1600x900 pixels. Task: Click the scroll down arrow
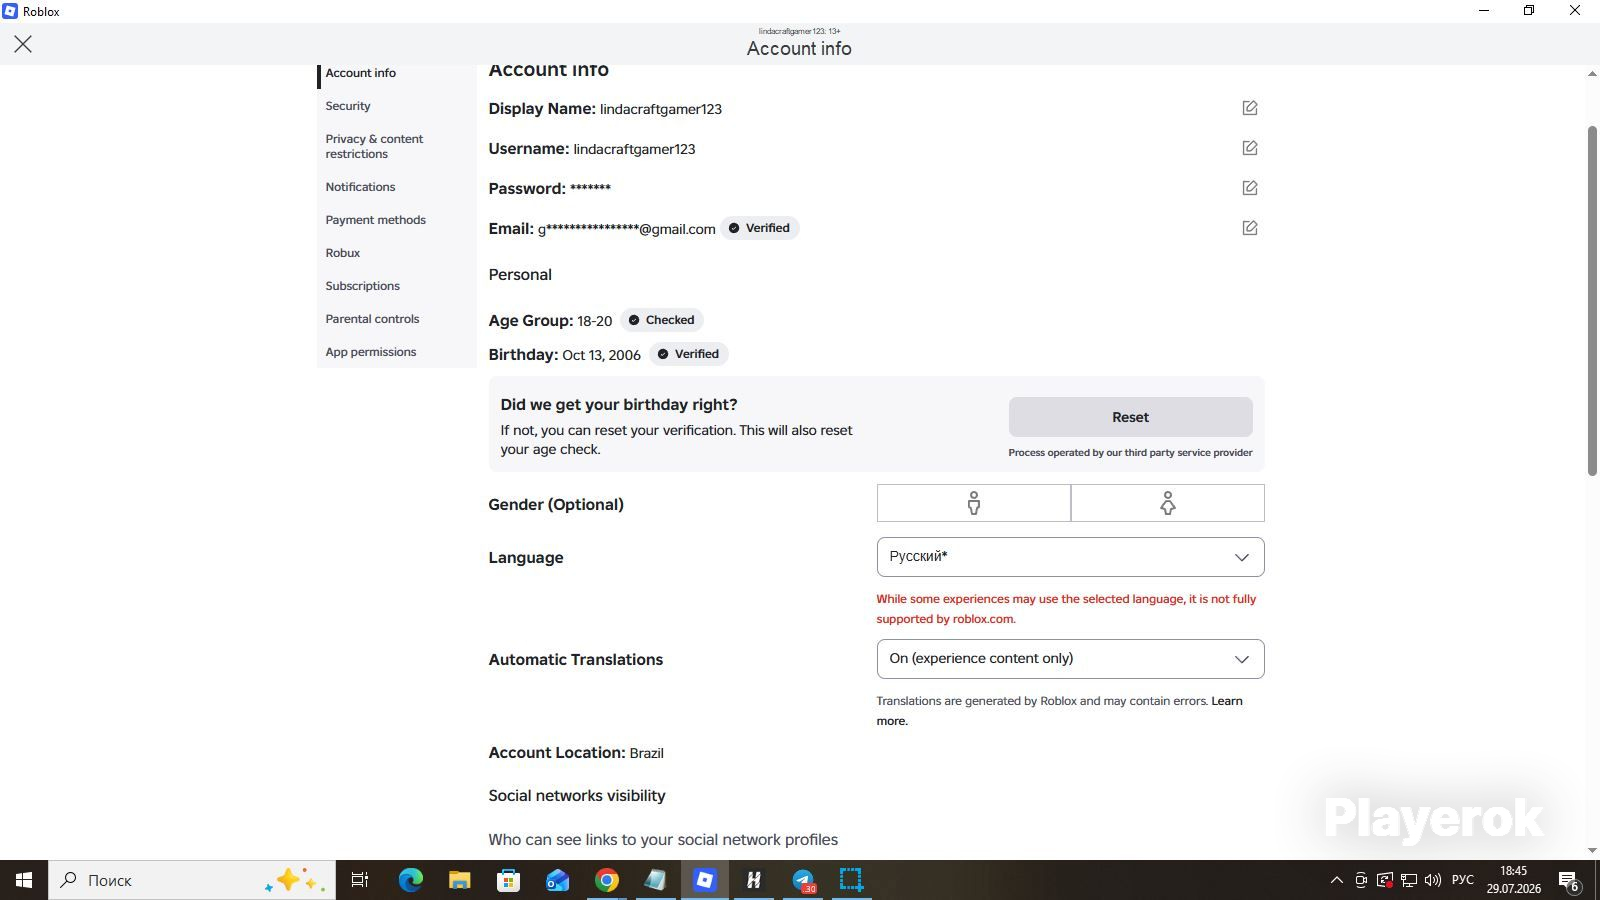pyautogui.click(x=1592, y=850)
